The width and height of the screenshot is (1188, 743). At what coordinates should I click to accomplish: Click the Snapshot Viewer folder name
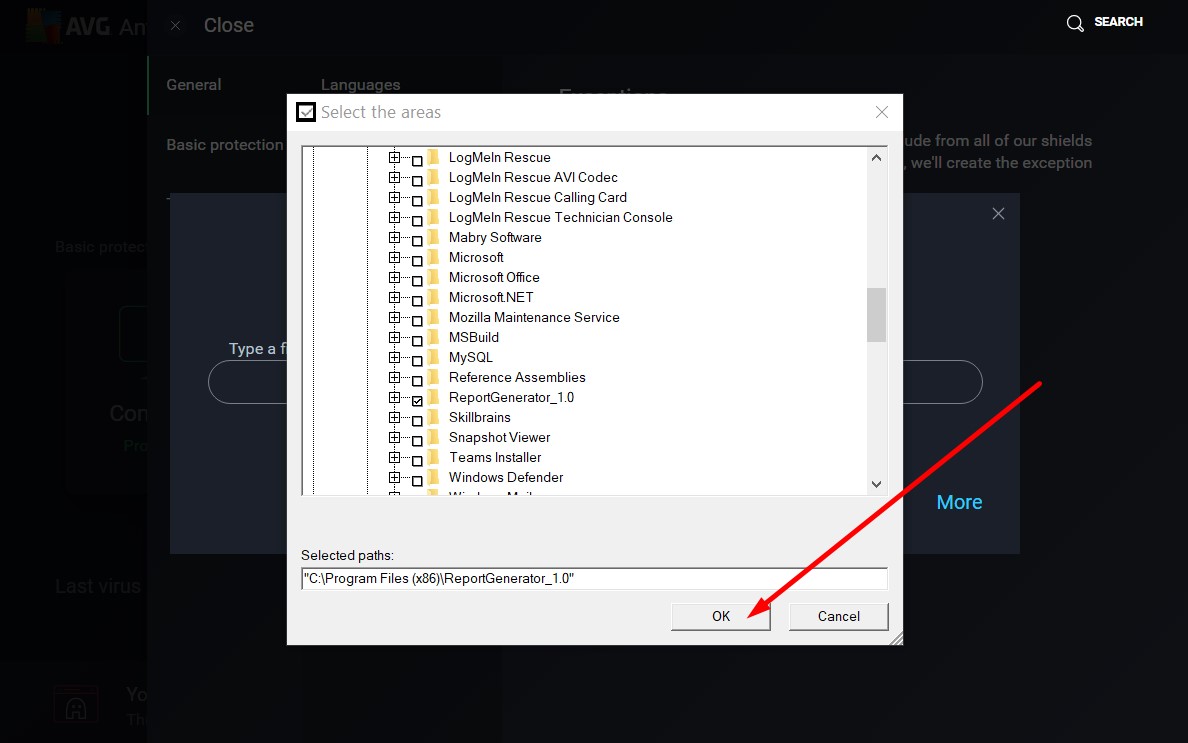tap(499, 438)
